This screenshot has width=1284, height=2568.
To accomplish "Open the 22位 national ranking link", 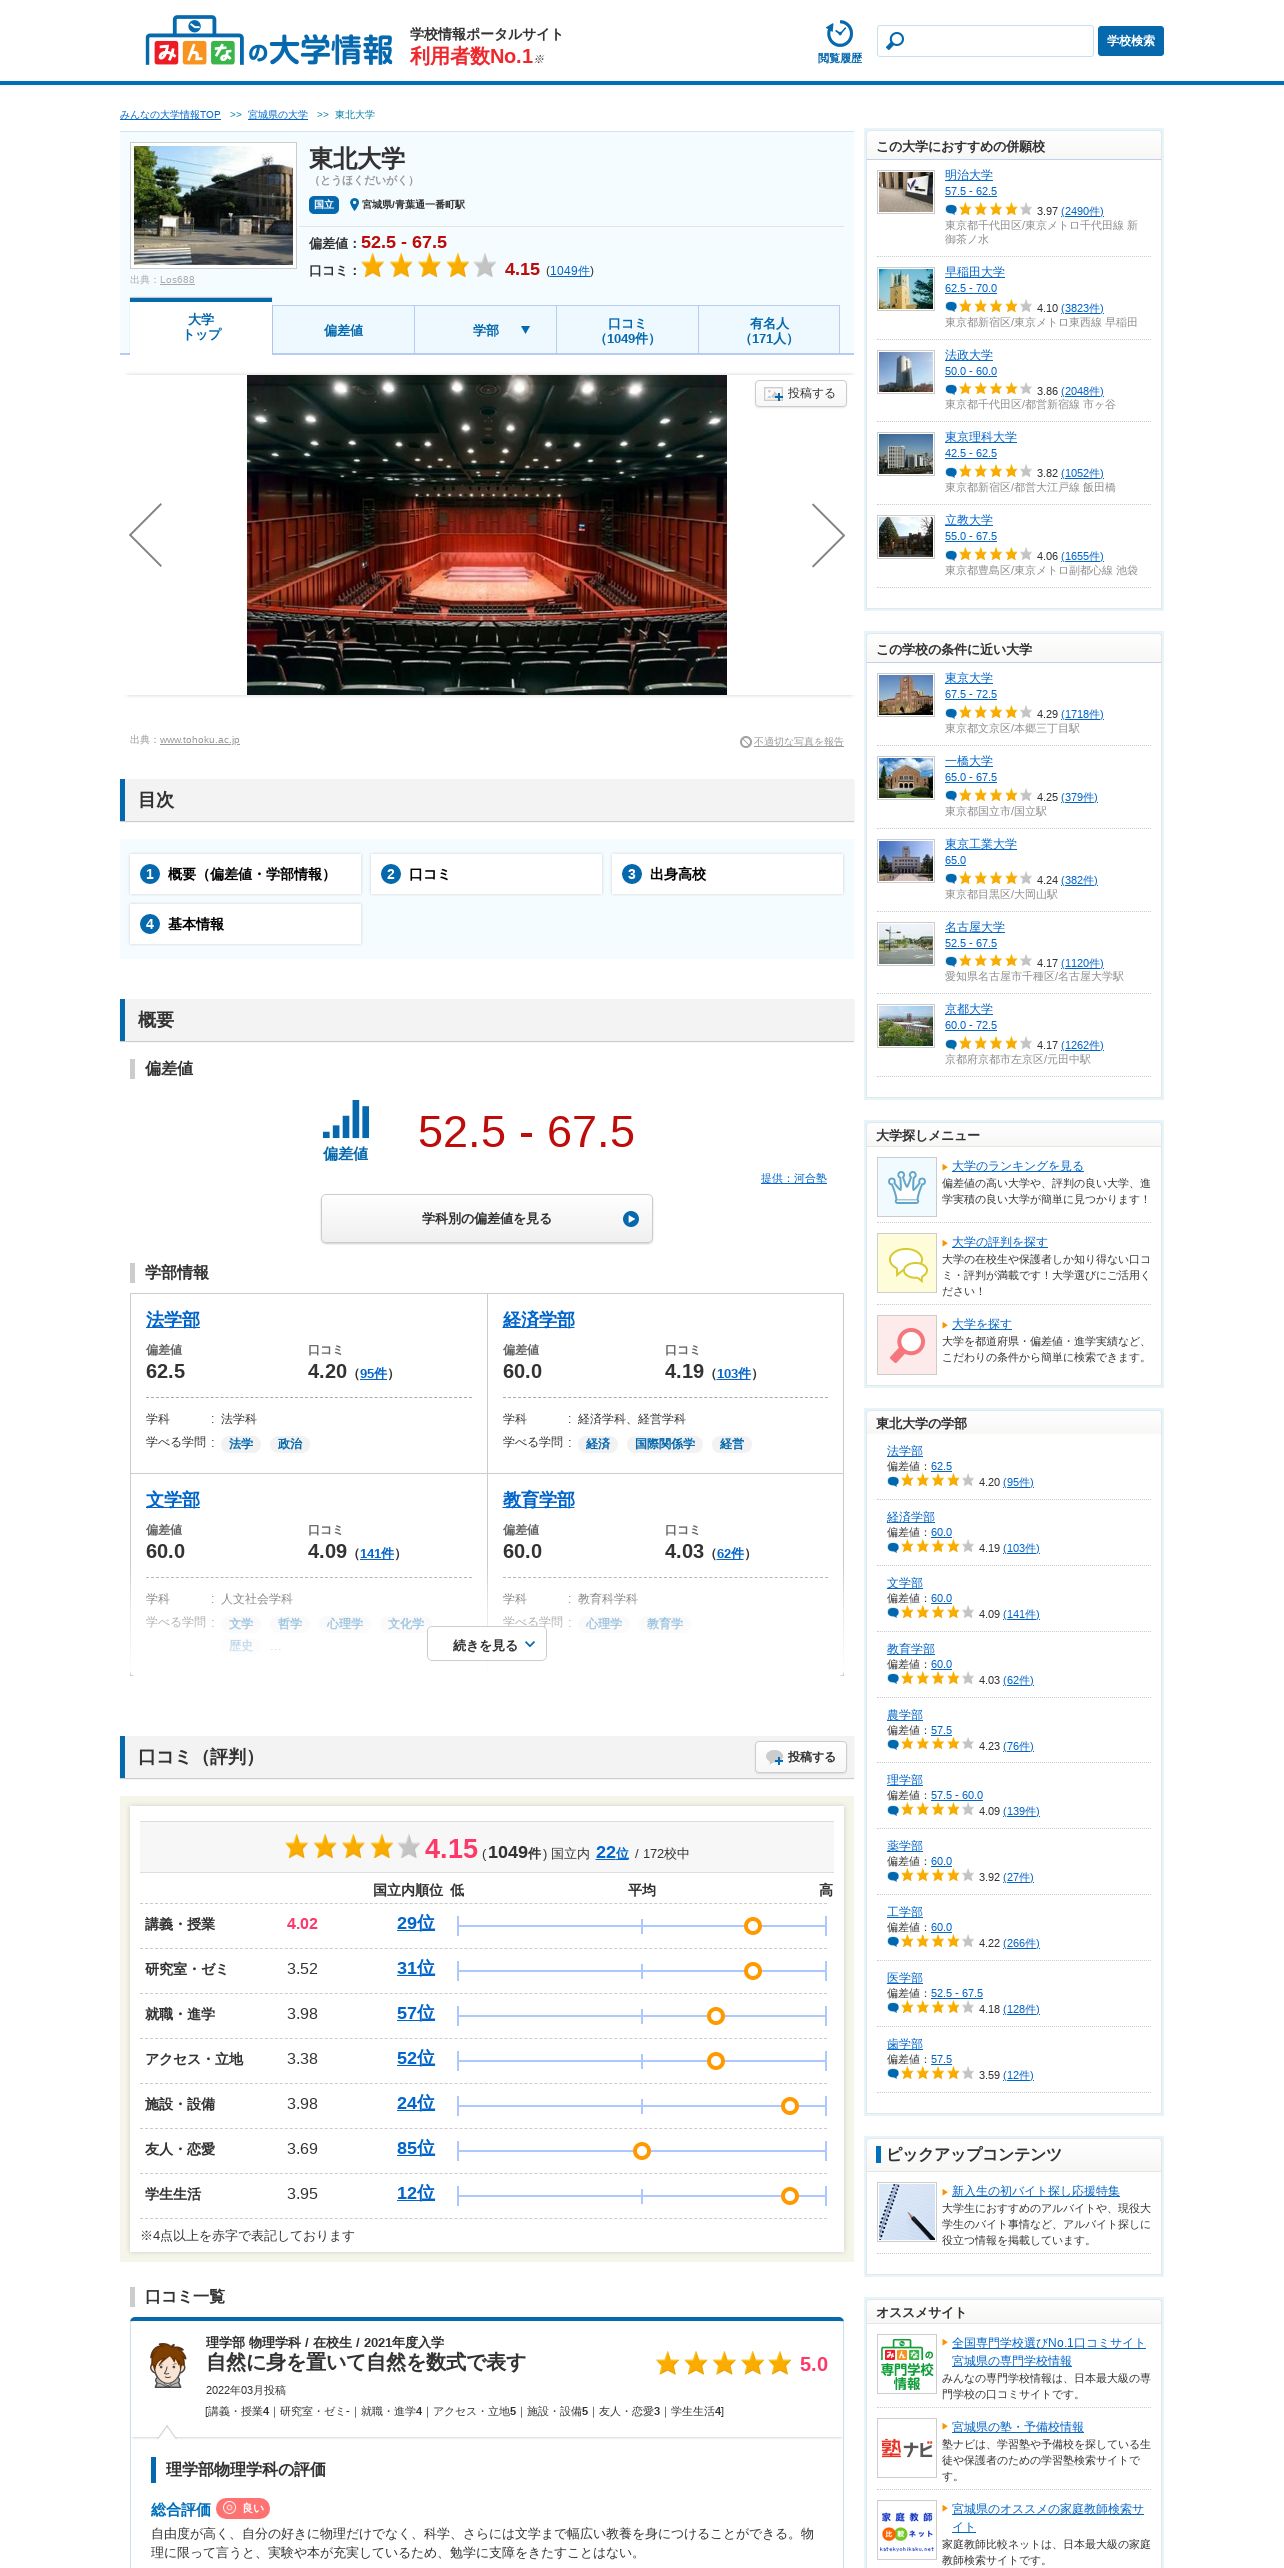I will pyautogui.click(x=612, y=1852).
